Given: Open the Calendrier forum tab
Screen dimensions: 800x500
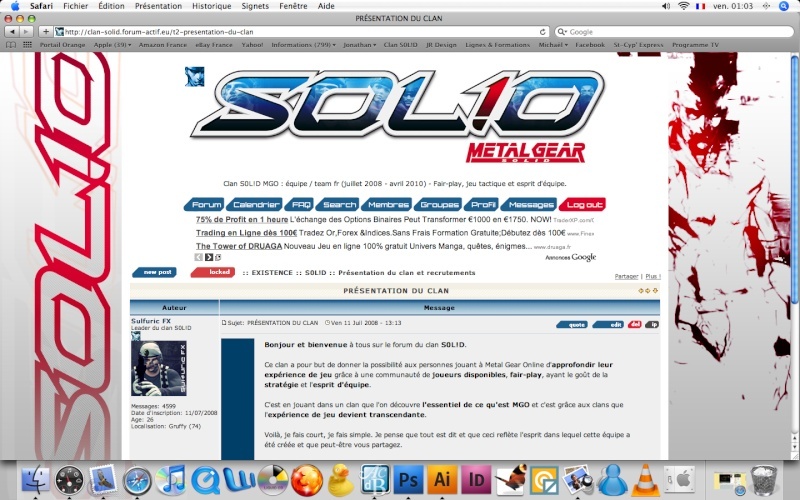Looking at the screenshot, I should pyautogui.click(x=255, y=205).
